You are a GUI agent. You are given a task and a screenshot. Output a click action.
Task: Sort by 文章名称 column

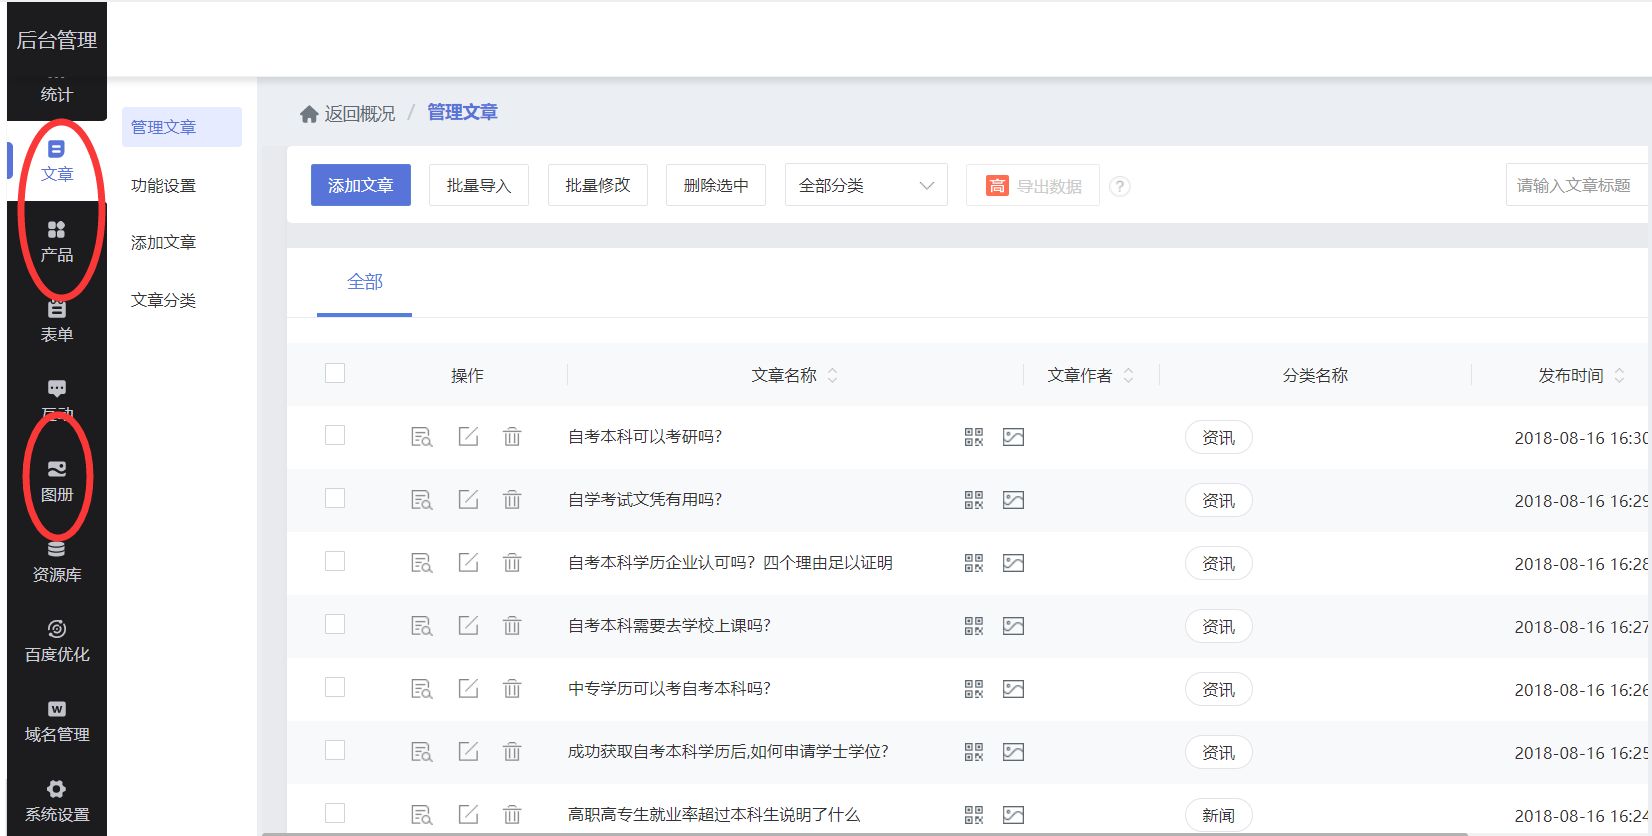tap(833, 376)
